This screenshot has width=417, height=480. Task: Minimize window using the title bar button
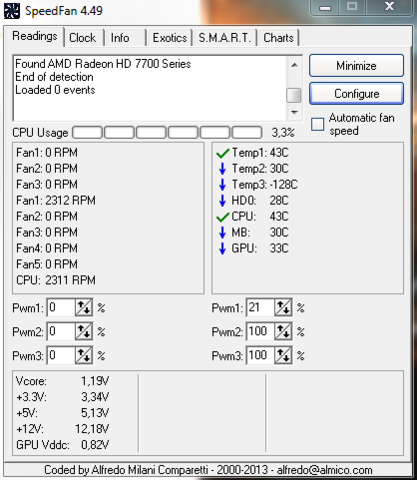click(325, 7)
